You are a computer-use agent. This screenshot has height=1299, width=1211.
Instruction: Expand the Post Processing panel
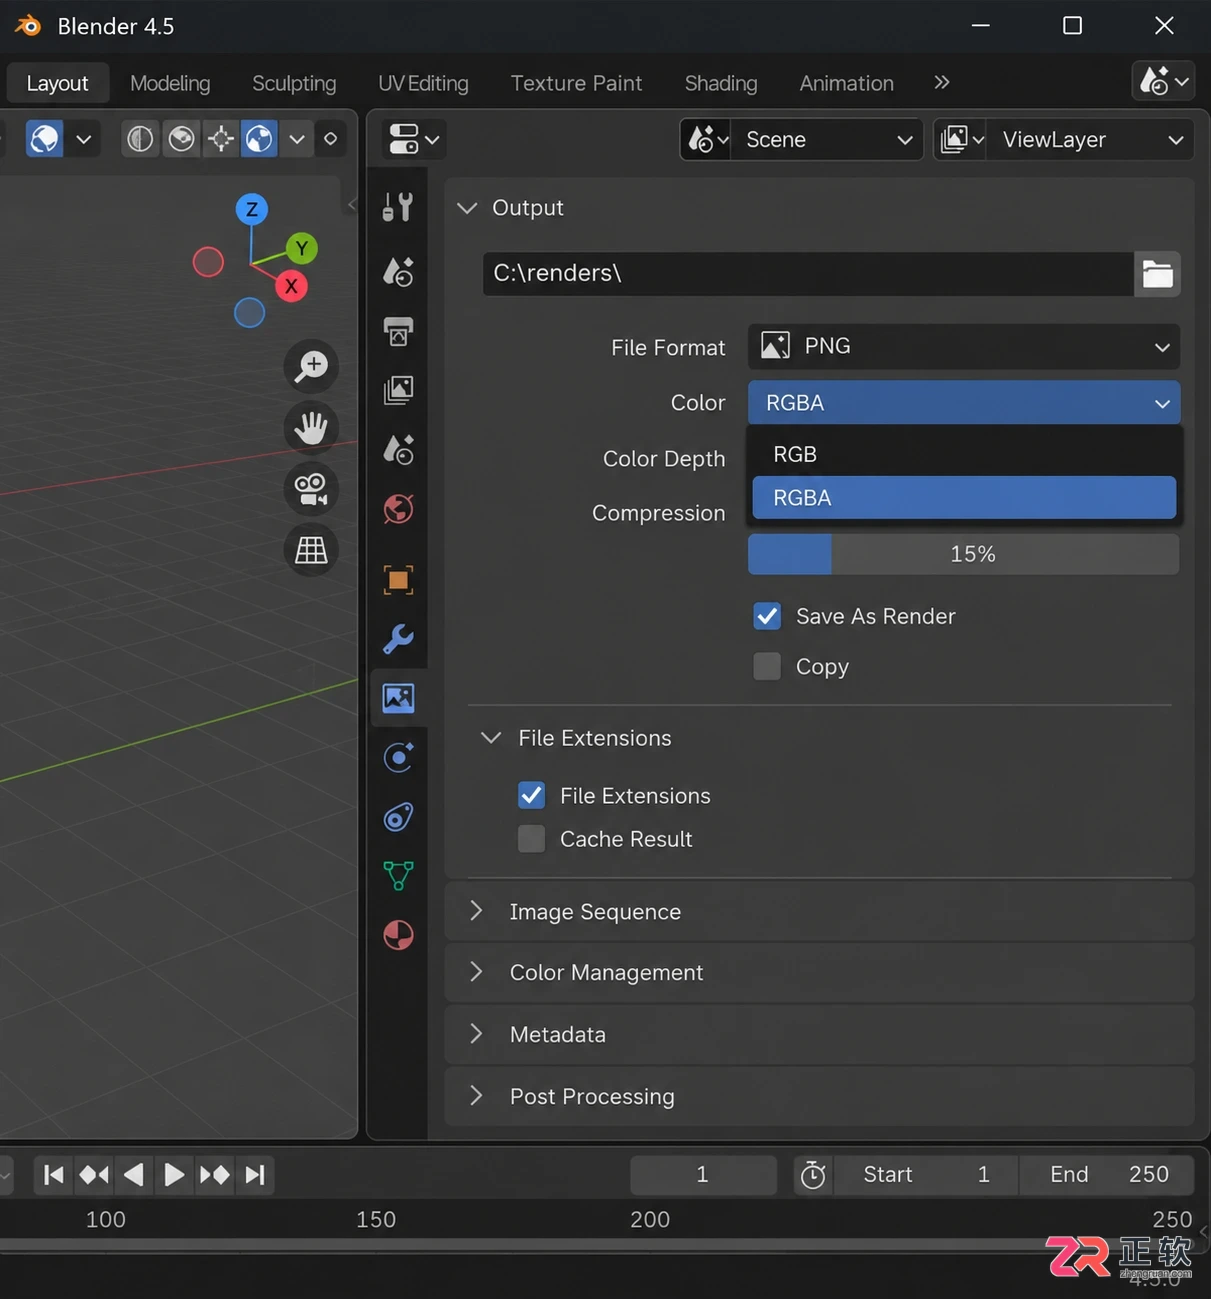pos(477,1096)
